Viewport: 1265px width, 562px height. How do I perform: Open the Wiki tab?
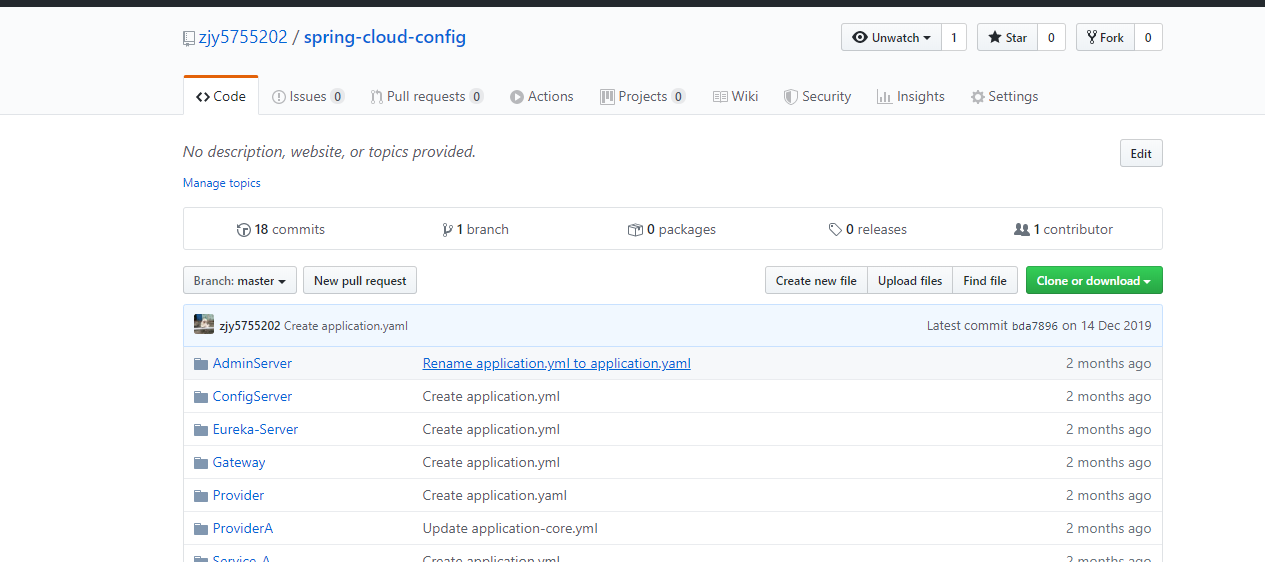click(x=735, y=97)
